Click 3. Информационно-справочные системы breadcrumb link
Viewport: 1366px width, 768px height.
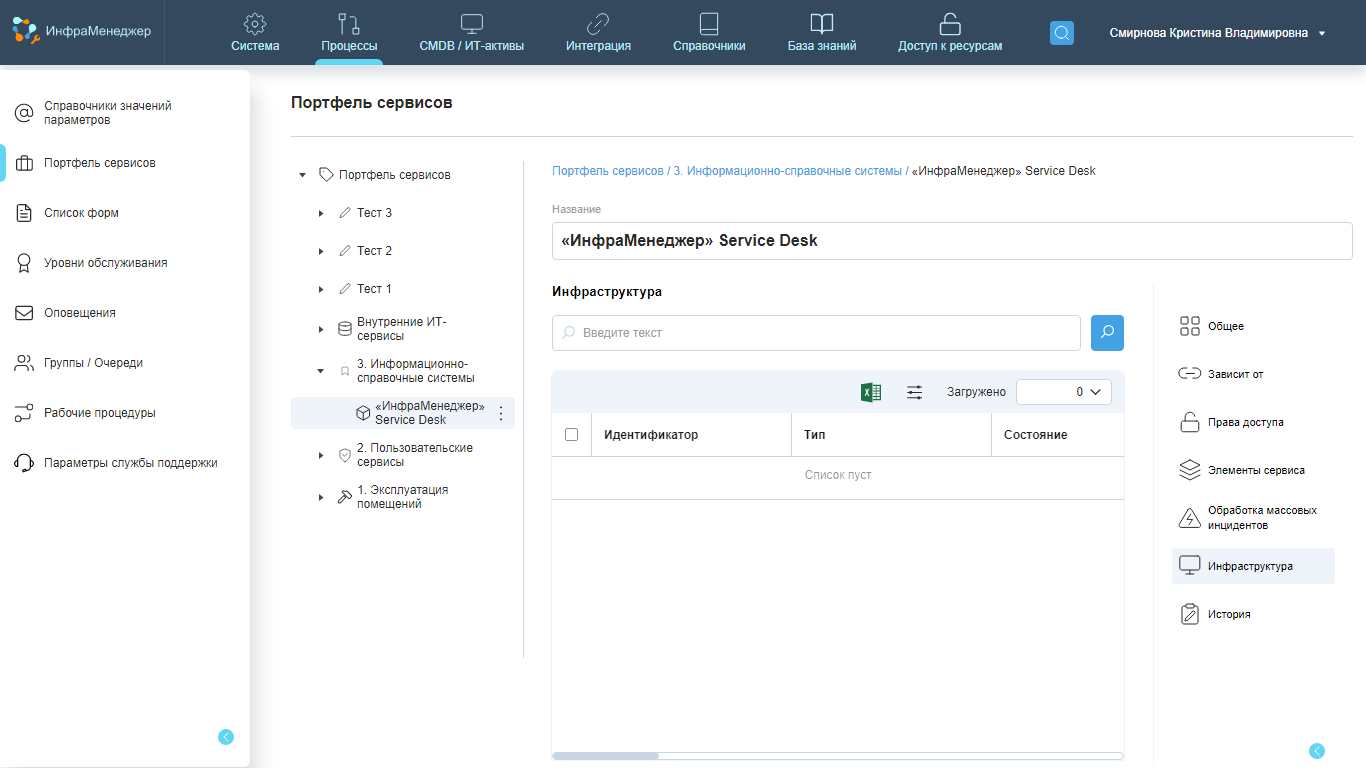tap(788, 171)
